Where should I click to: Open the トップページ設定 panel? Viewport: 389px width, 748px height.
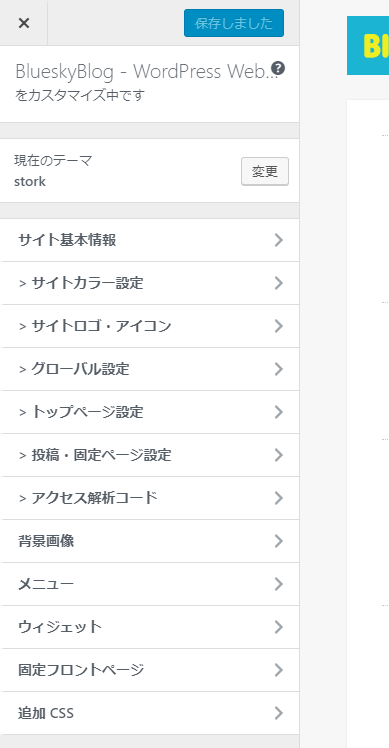pos(150,412)
